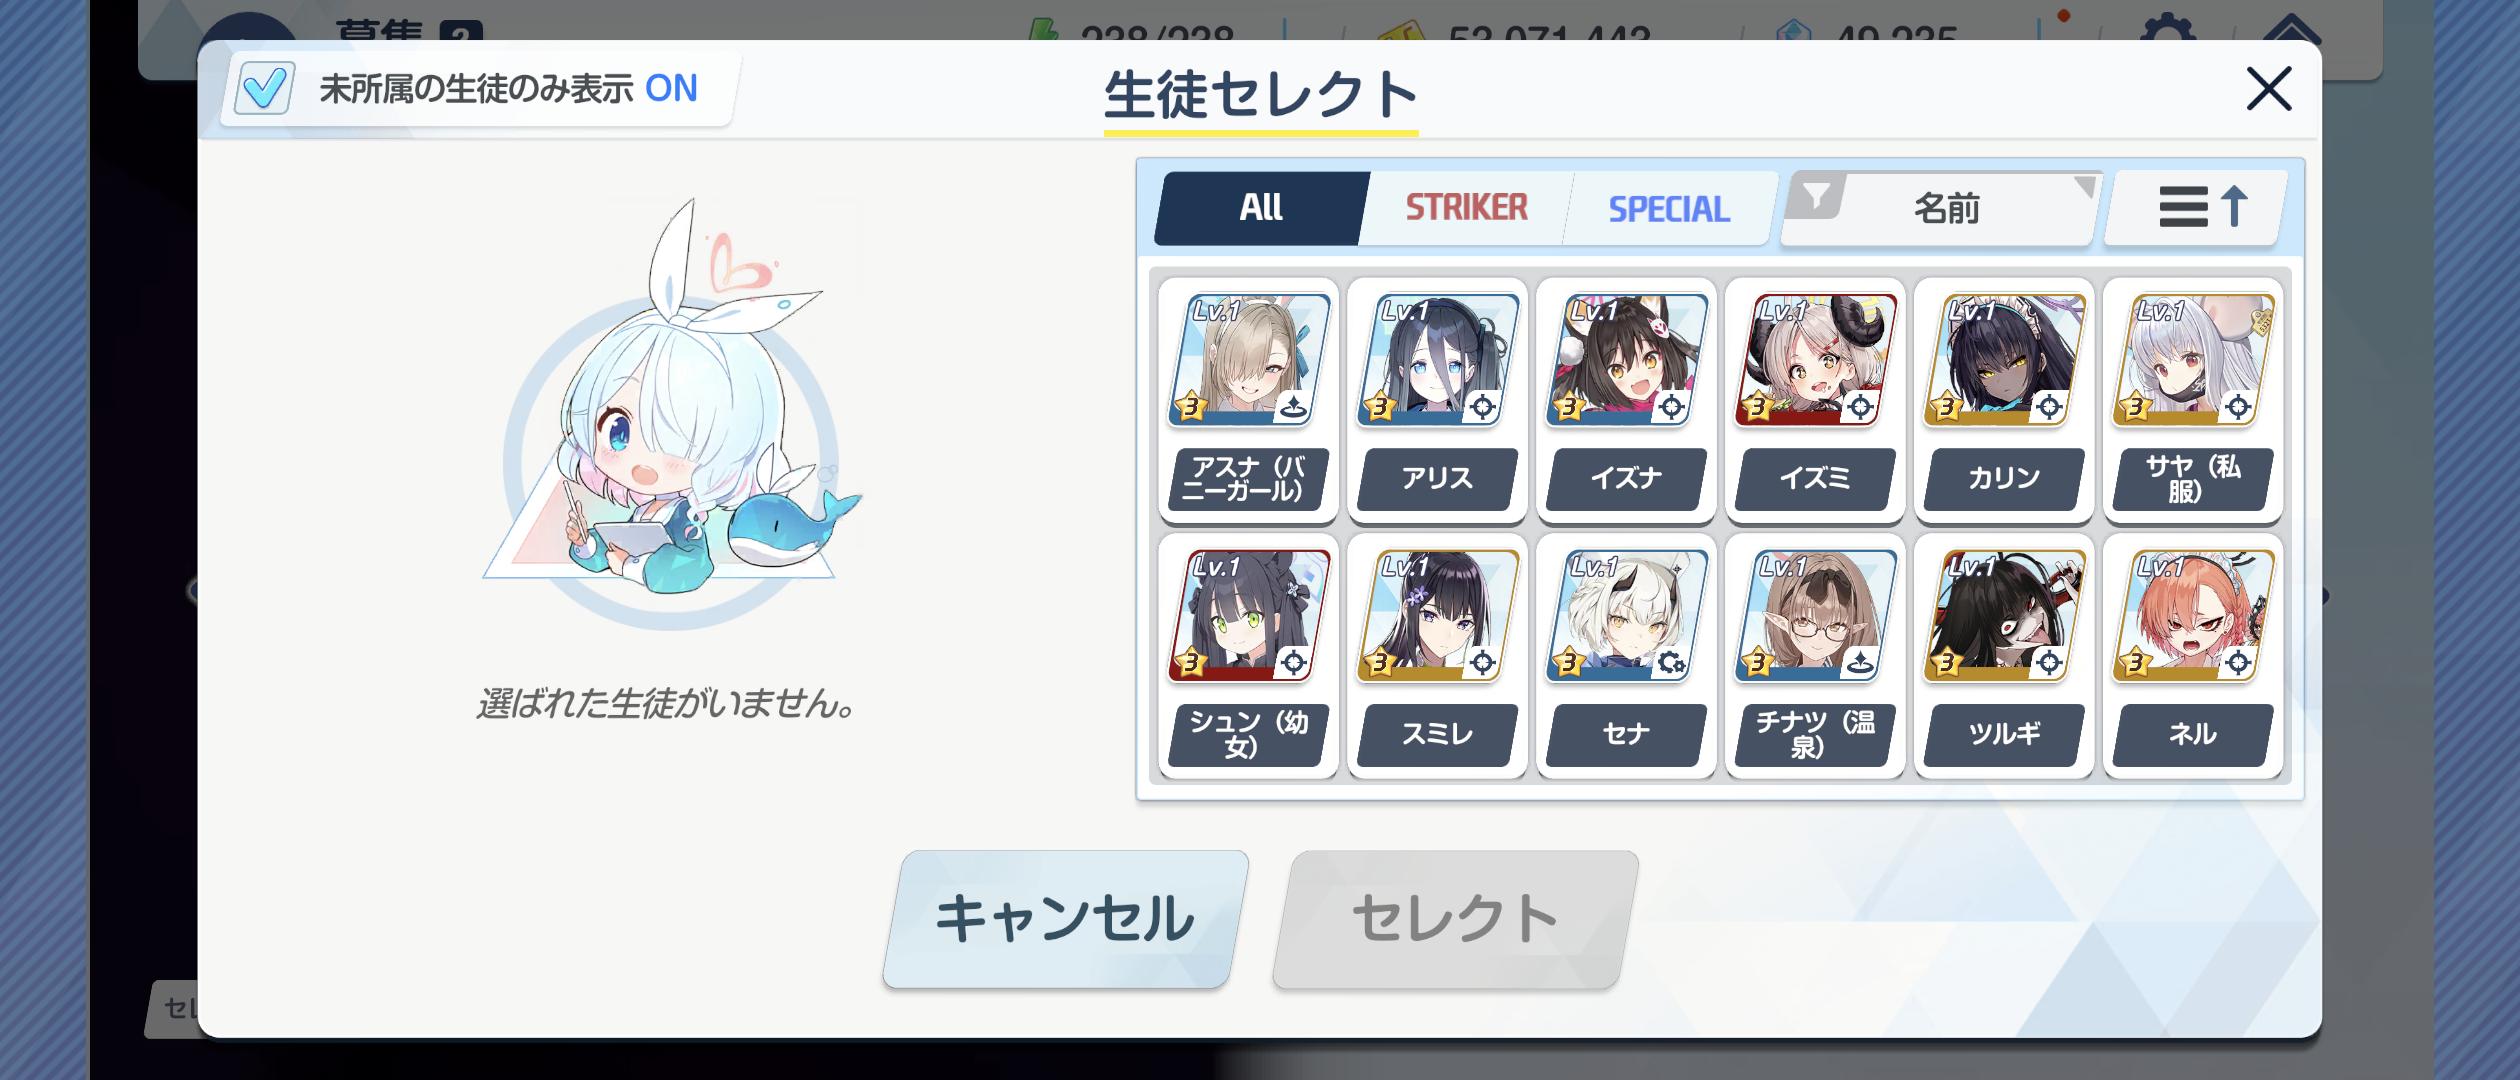Switch to the STRIKER tab
The image size is (2520, 1080).
tap(1466, 208)
